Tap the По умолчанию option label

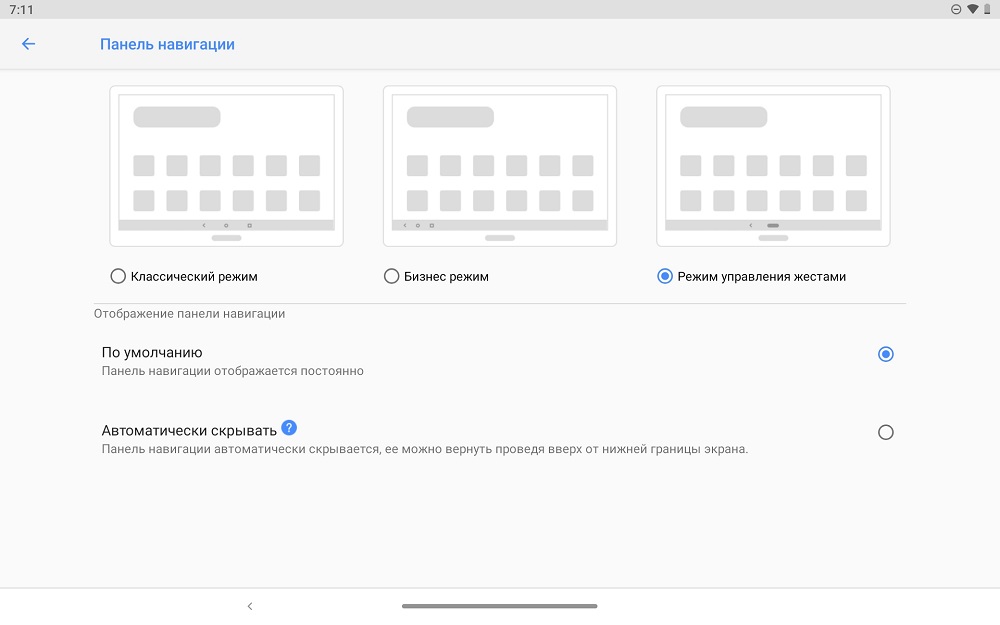pos(152,352)
